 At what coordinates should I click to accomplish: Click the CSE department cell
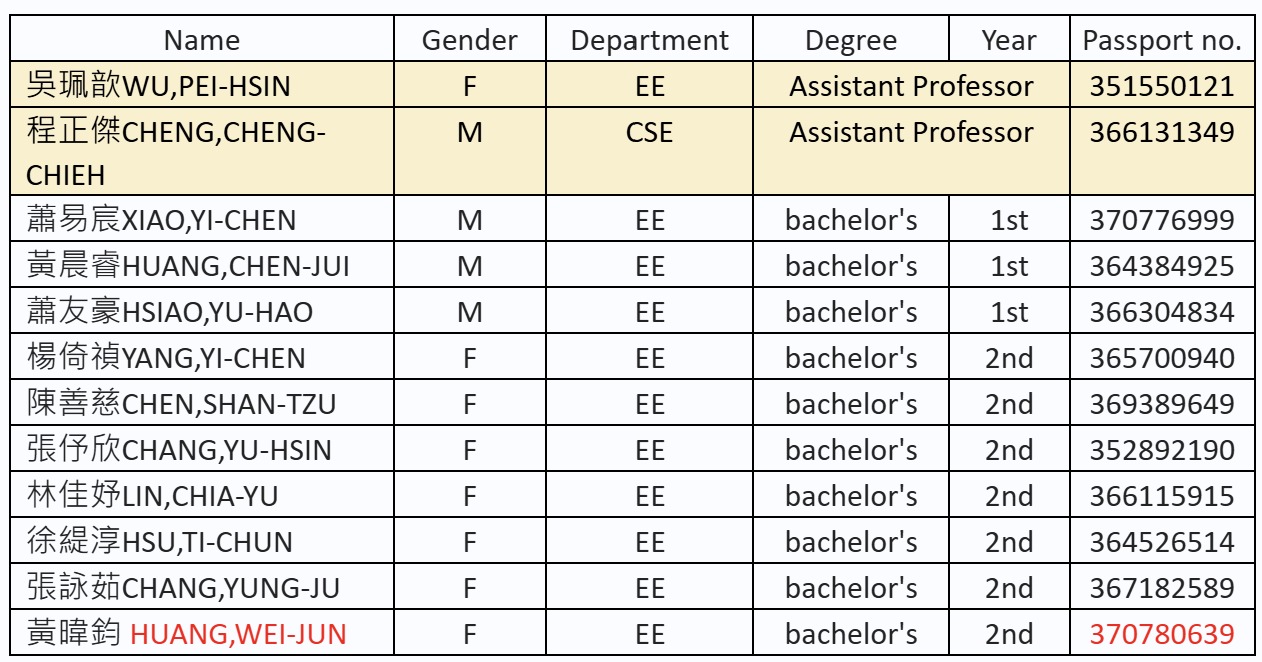click(649, 152)
